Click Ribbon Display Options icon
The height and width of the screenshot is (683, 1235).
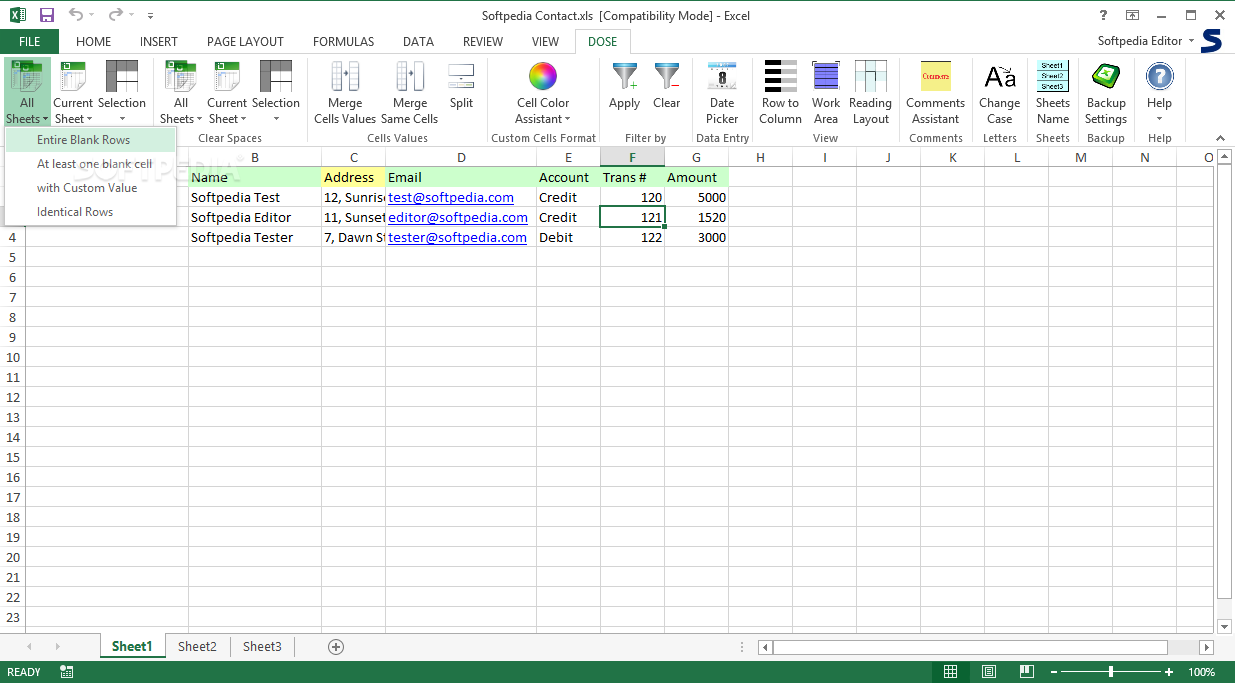[x=1133, y=15]
